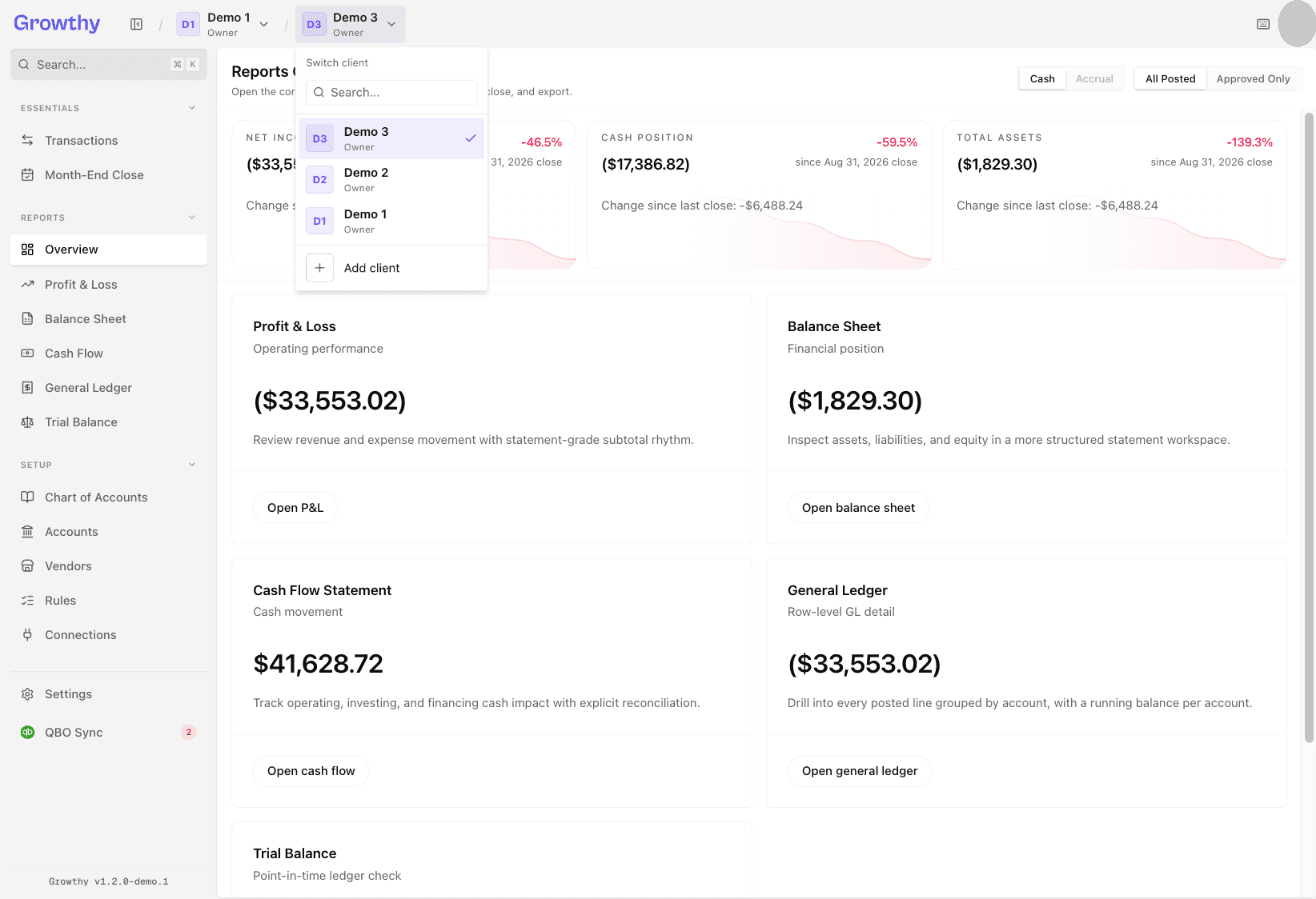Select the All Posted filter
This screenshot has width=1316, height=899.
tap(1170, 79)
